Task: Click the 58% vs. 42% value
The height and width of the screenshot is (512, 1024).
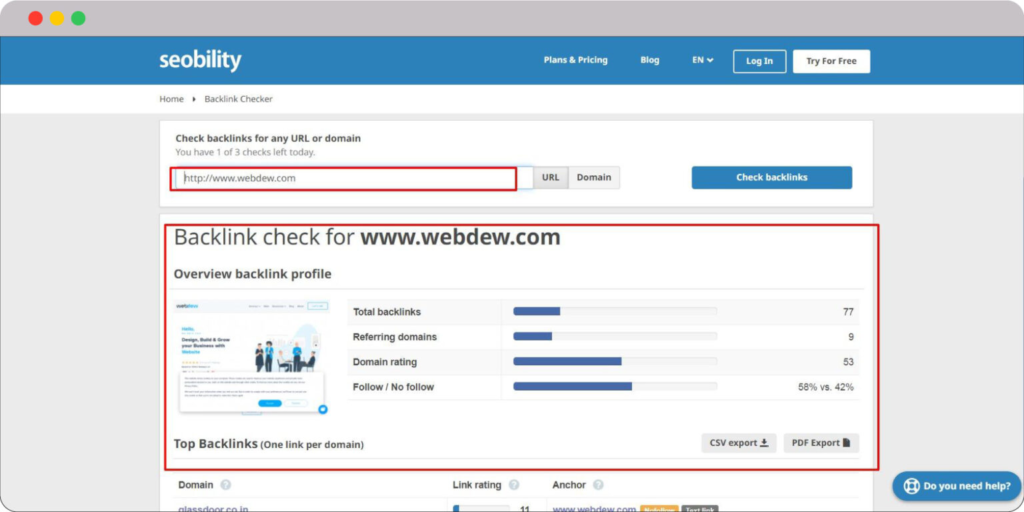Action: pos(825,387)
